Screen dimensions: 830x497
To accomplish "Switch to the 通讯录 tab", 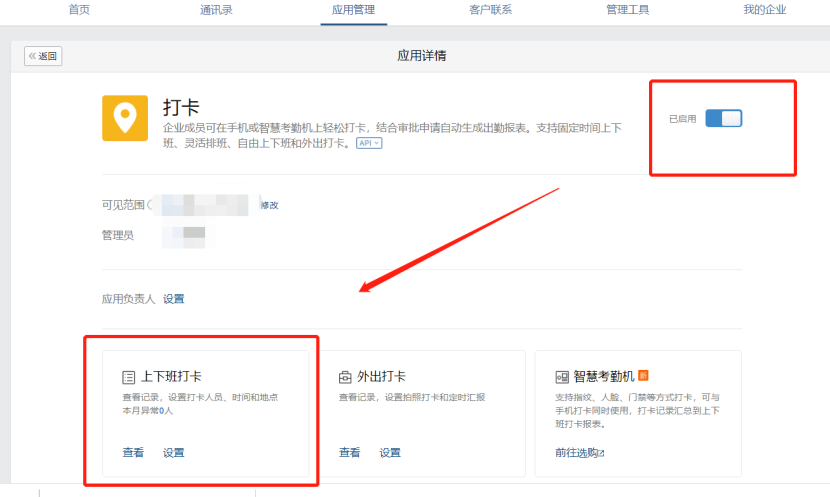I will (216, 10).
